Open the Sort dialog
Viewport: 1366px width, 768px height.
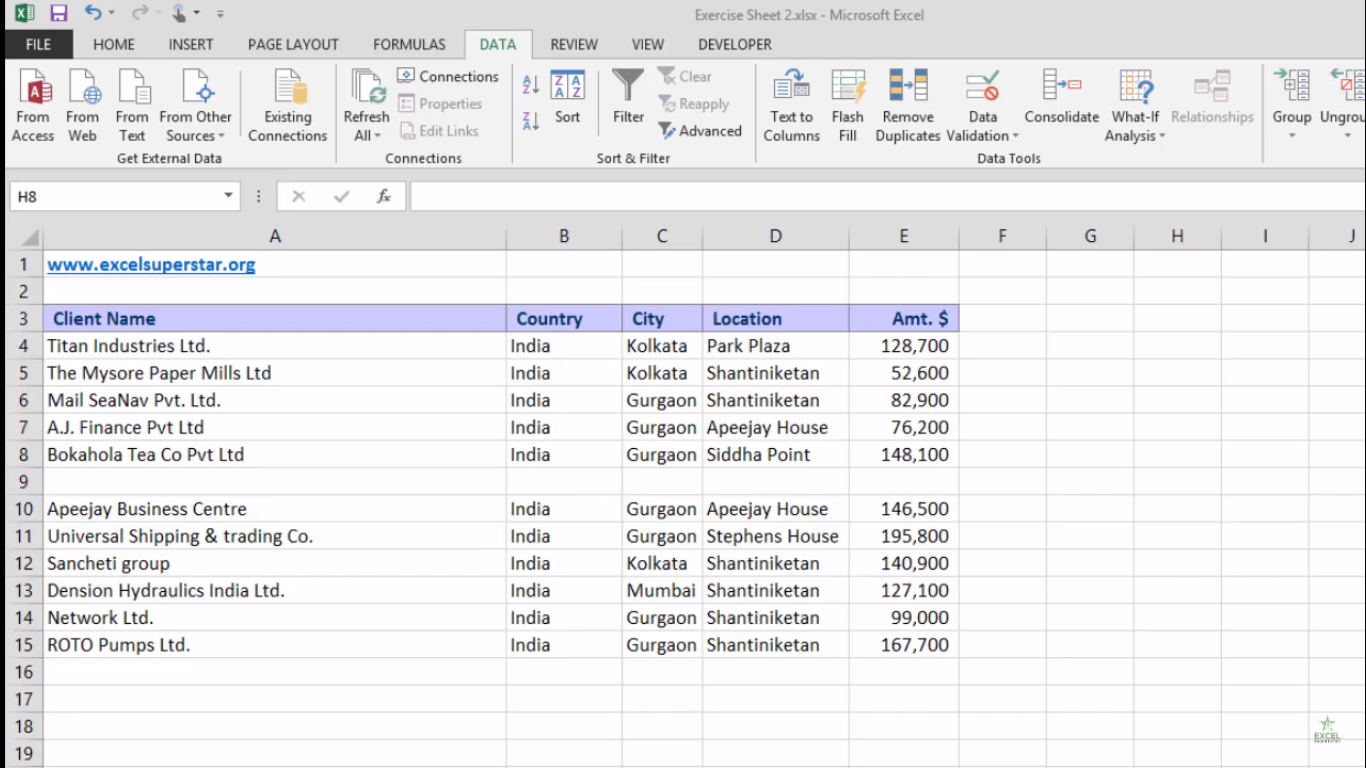[567, 97]
